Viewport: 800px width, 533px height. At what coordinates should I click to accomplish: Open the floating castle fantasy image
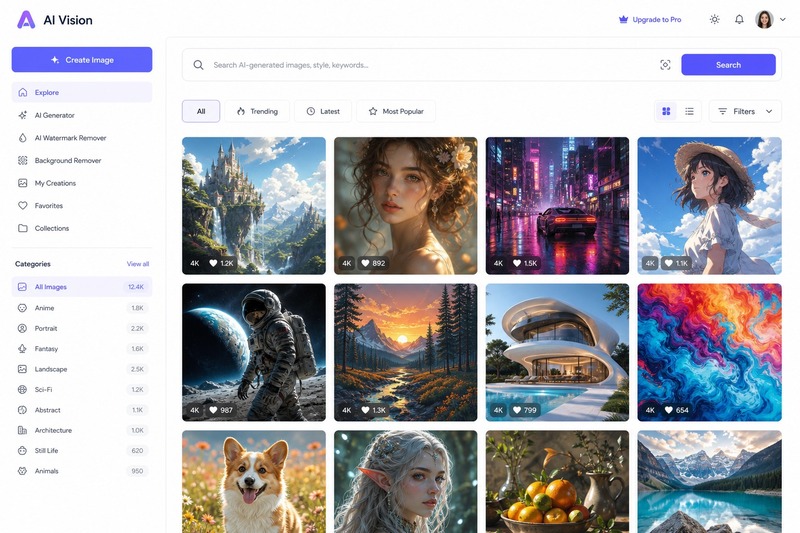(x=254, y=206)
